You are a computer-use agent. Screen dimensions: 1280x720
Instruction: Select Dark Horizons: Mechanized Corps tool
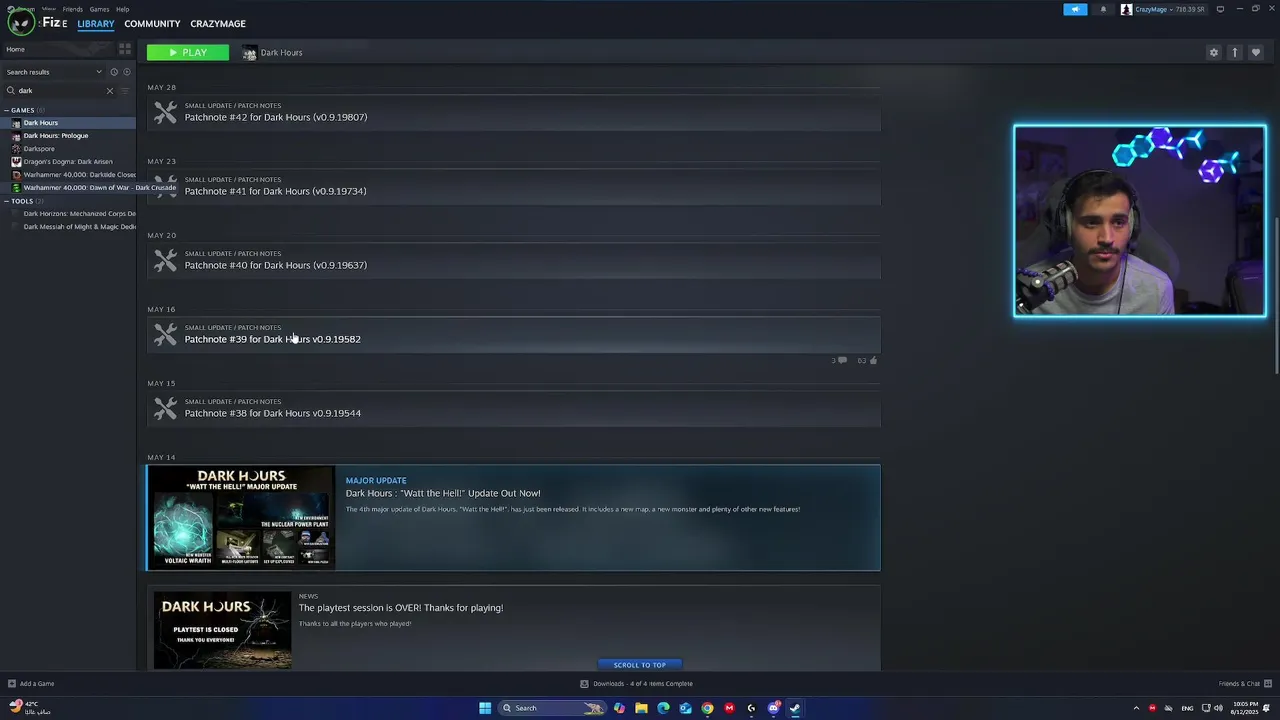tap(68, 214)
